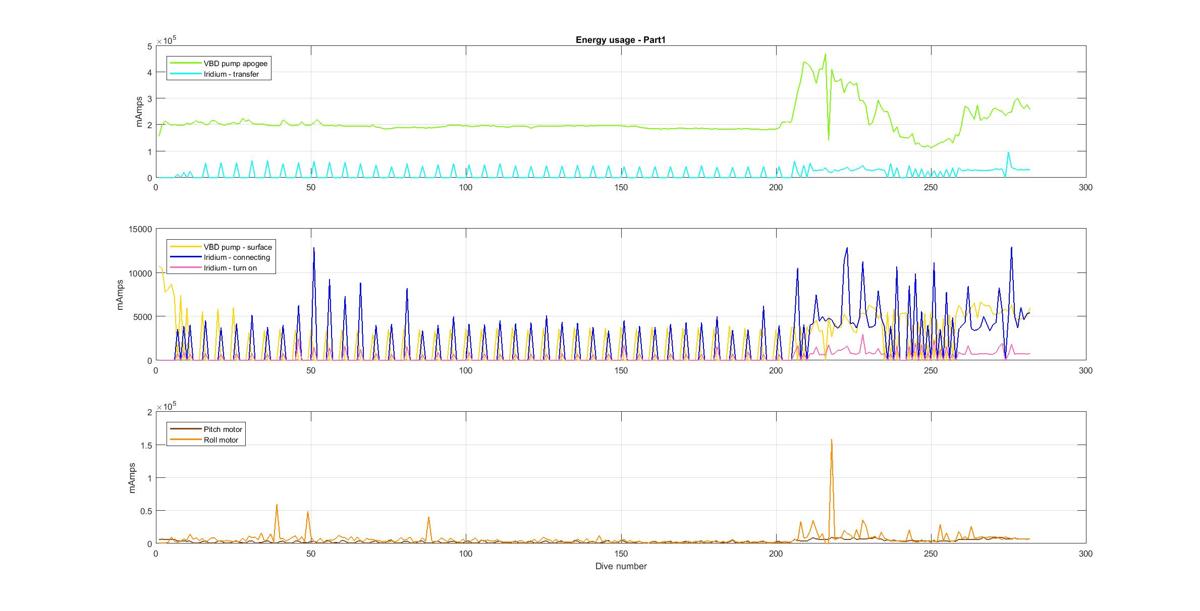Click the '1.5' tick on bottom plot
The height and width of the screenshot is (611, 1200).
tap(144, 445)
